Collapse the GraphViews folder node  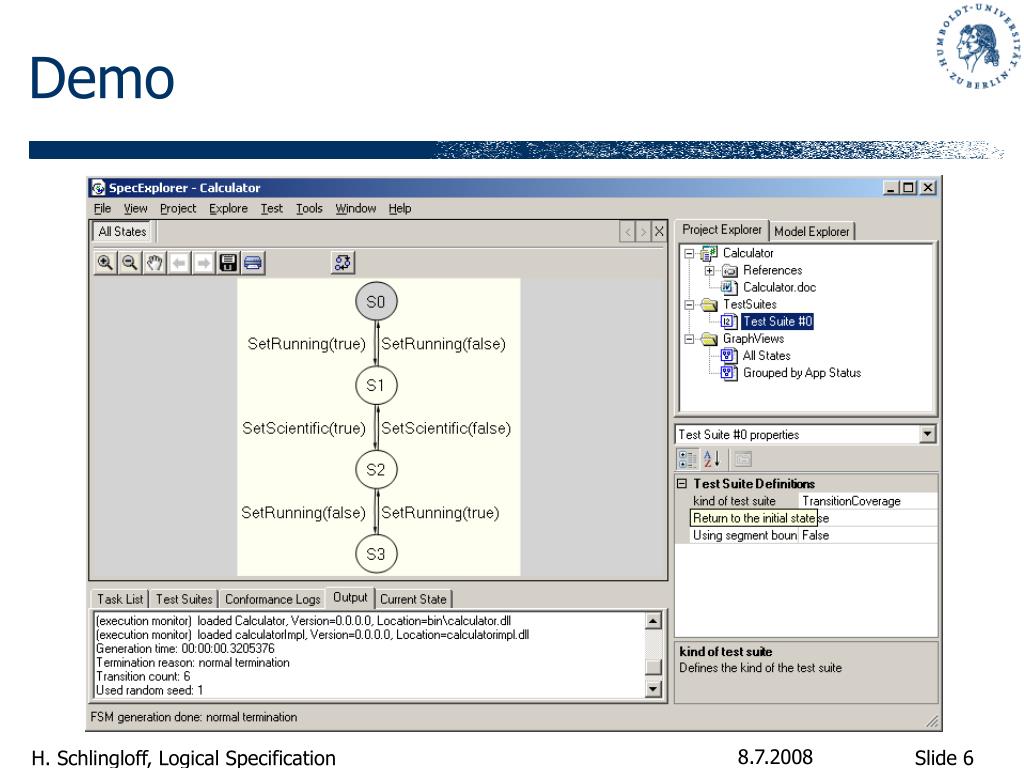(x=689, y=339)
